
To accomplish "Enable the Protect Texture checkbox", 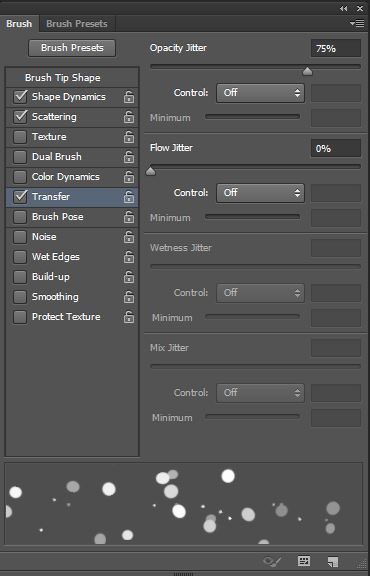I will tap(20, 317).
